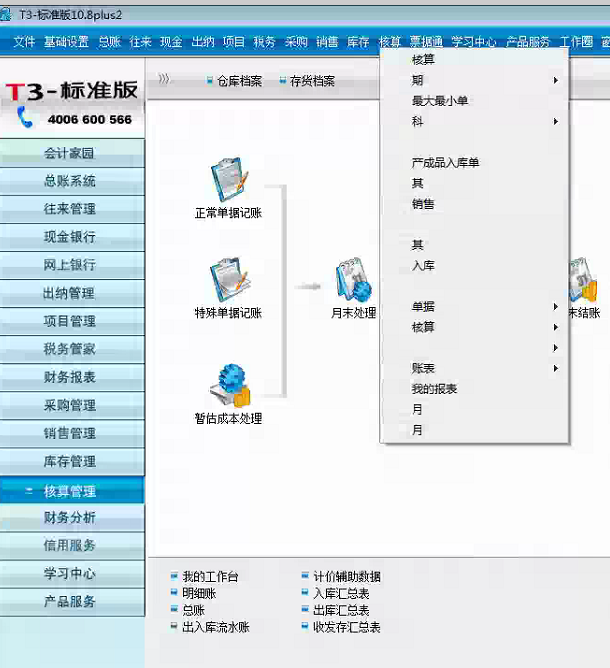Open the 特殊单据记账 icon
Image resolution: width=610 pixels, height=668 pixels.
click(229, 280)
